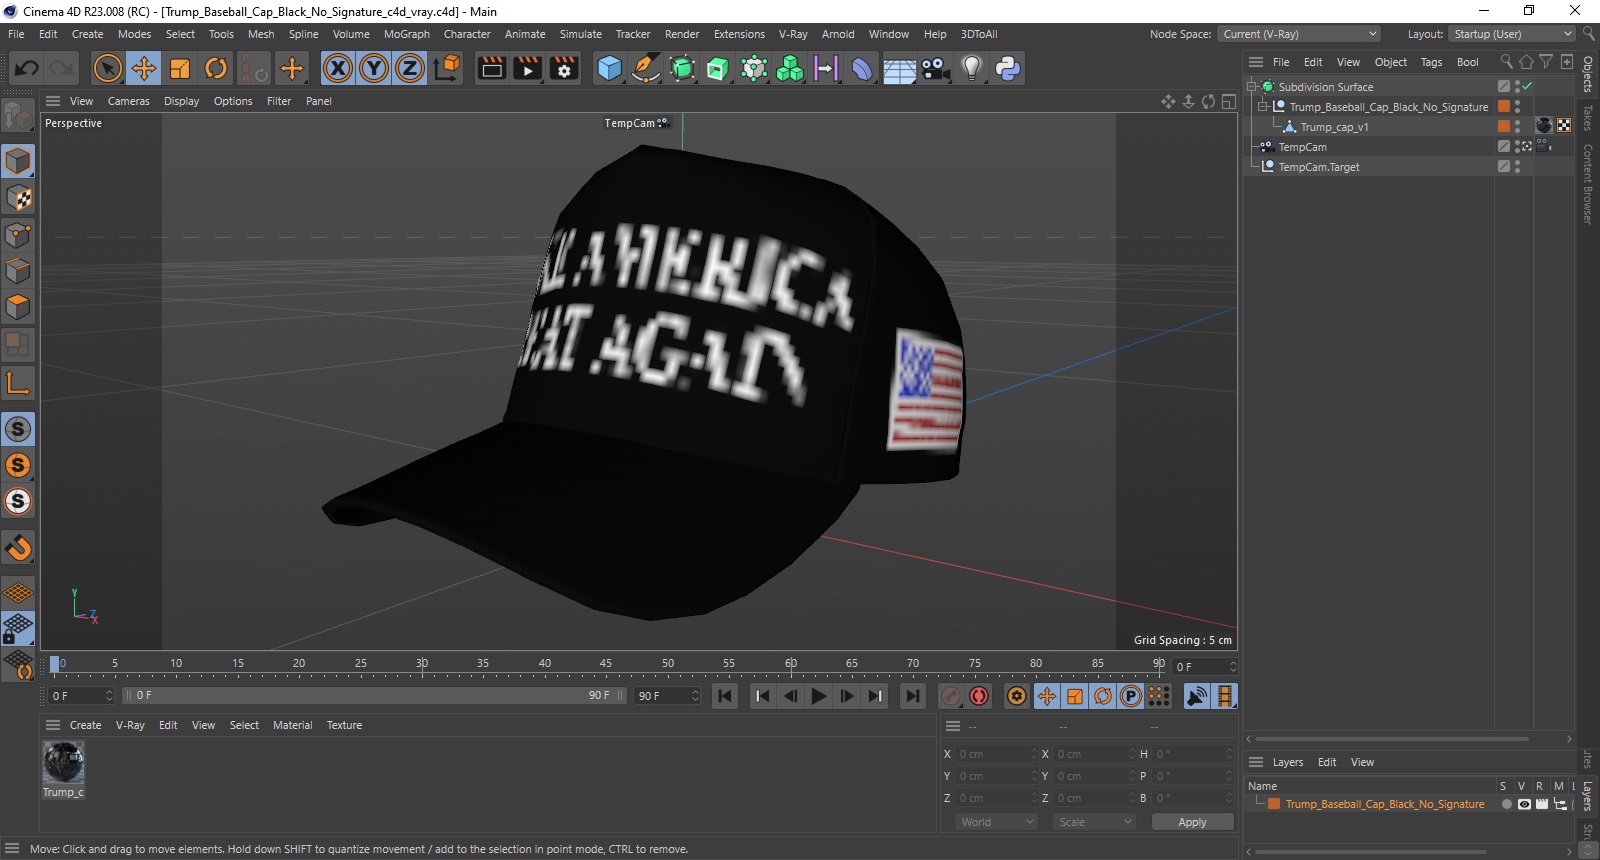Screen dimensions: 1600x860
Task: Switch to Model mode in left palette
Action: coord(18,161)
